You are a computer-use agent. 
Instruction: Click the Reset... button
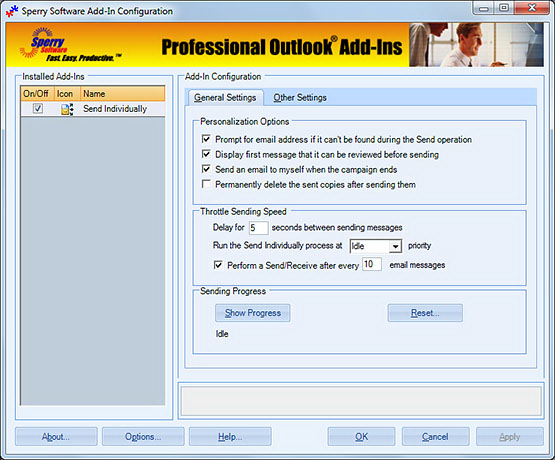pyautogui.click(x=425, y=313)
